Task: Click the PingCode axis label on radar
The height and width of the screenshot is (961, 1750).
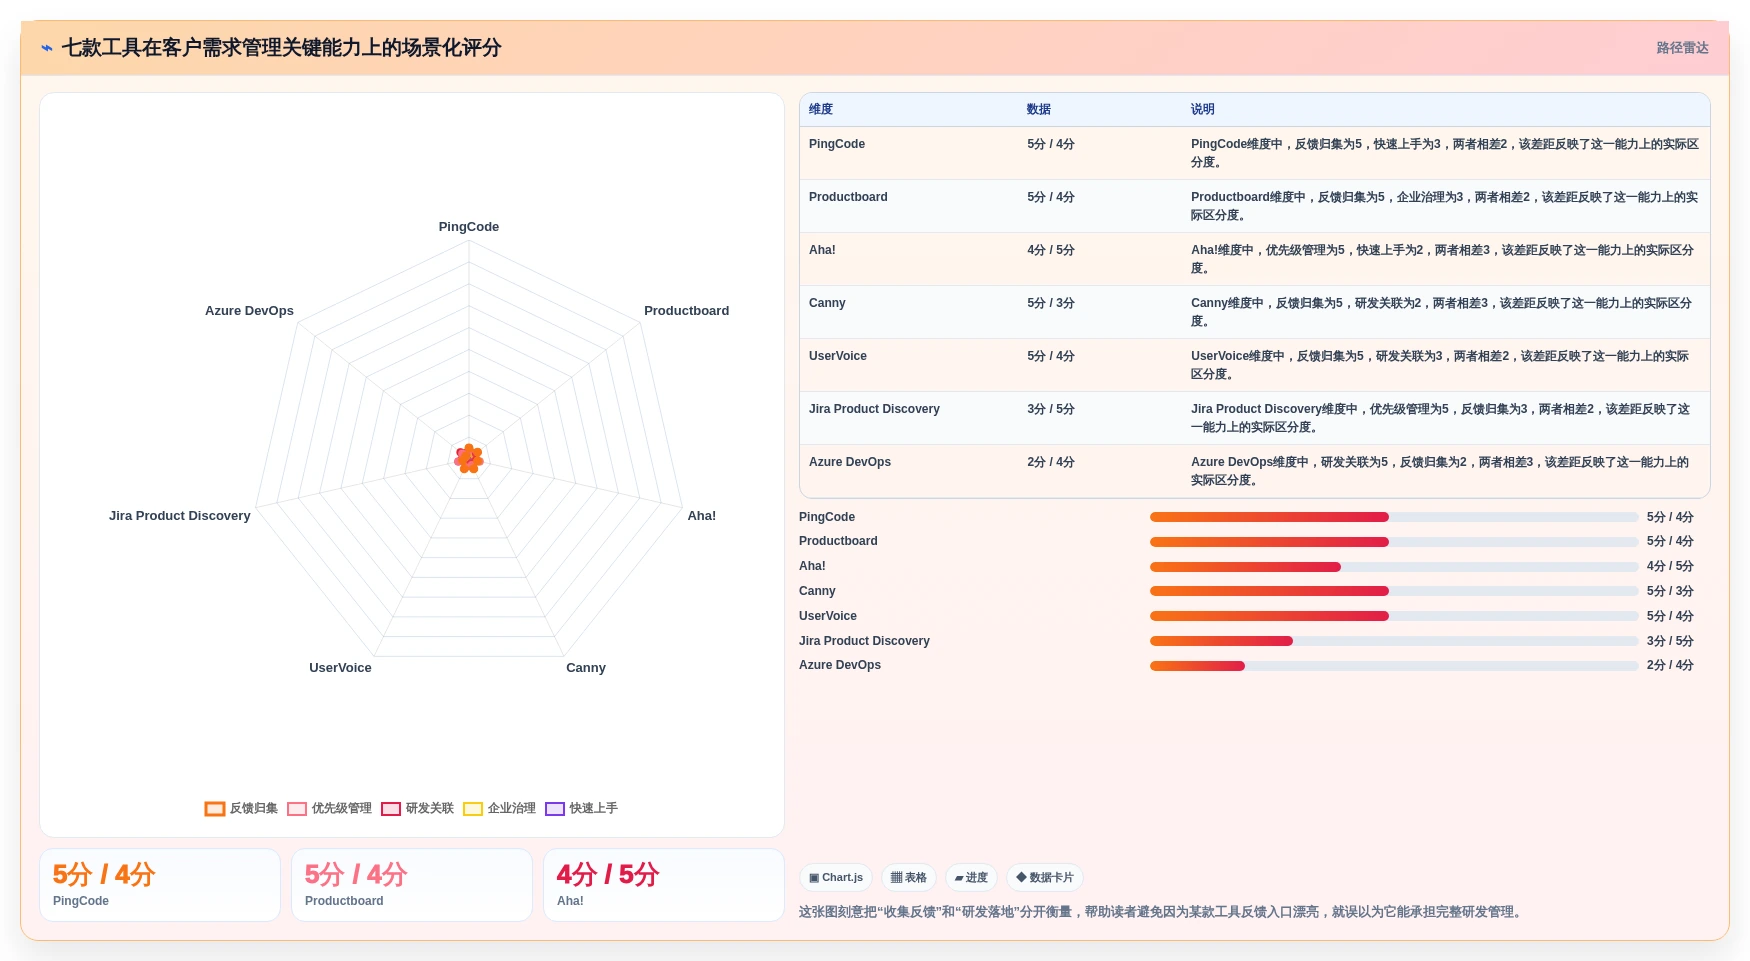Action: pos(469,227)
